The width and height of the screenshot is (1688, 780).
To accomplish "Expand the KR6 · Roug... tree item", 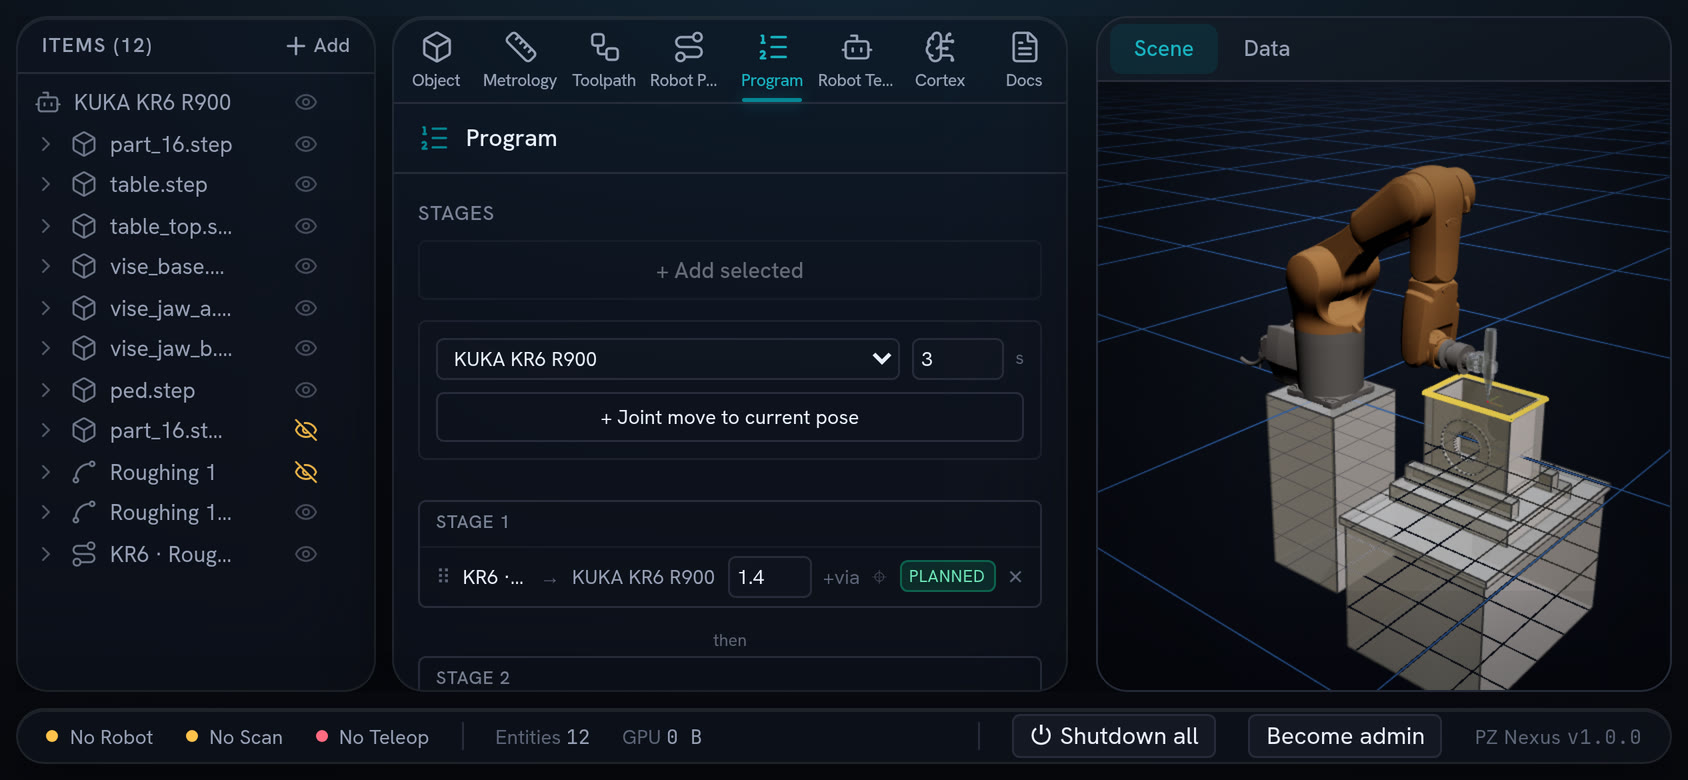I will tap(46, 554).
